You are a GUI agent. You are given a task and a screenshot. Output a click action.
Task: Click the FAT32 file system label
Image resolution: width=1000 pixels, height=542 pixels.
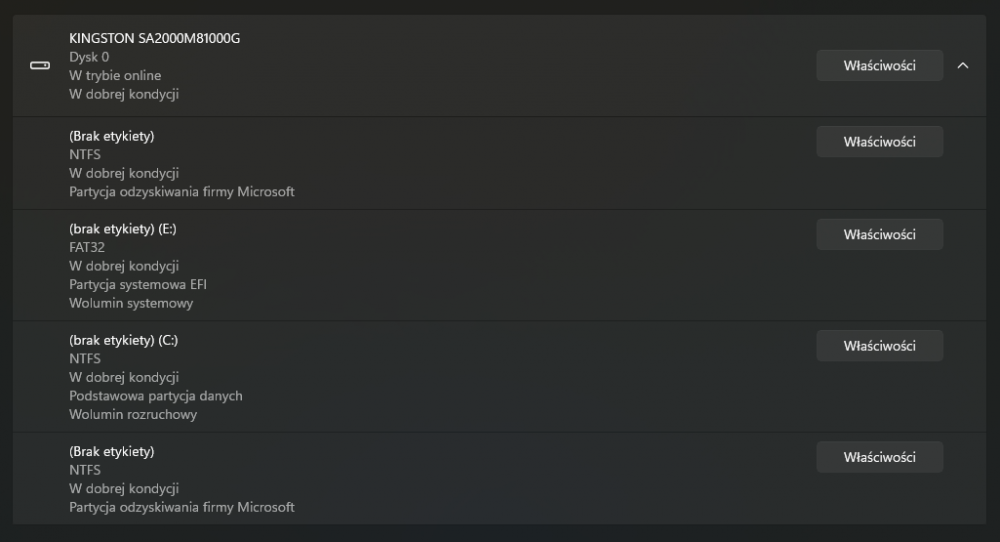pyautogui.click(x=87, y=247)
